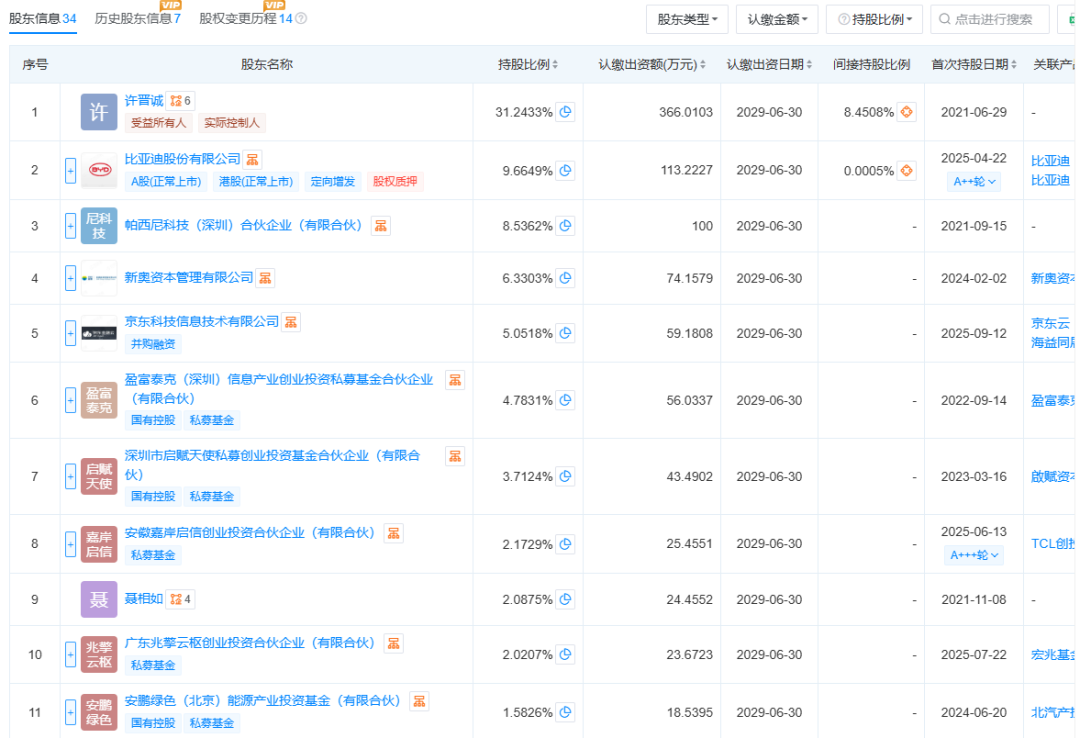Click the 许 shareholder avatar
The image size is (1080, 738).
tap(98, 113)
